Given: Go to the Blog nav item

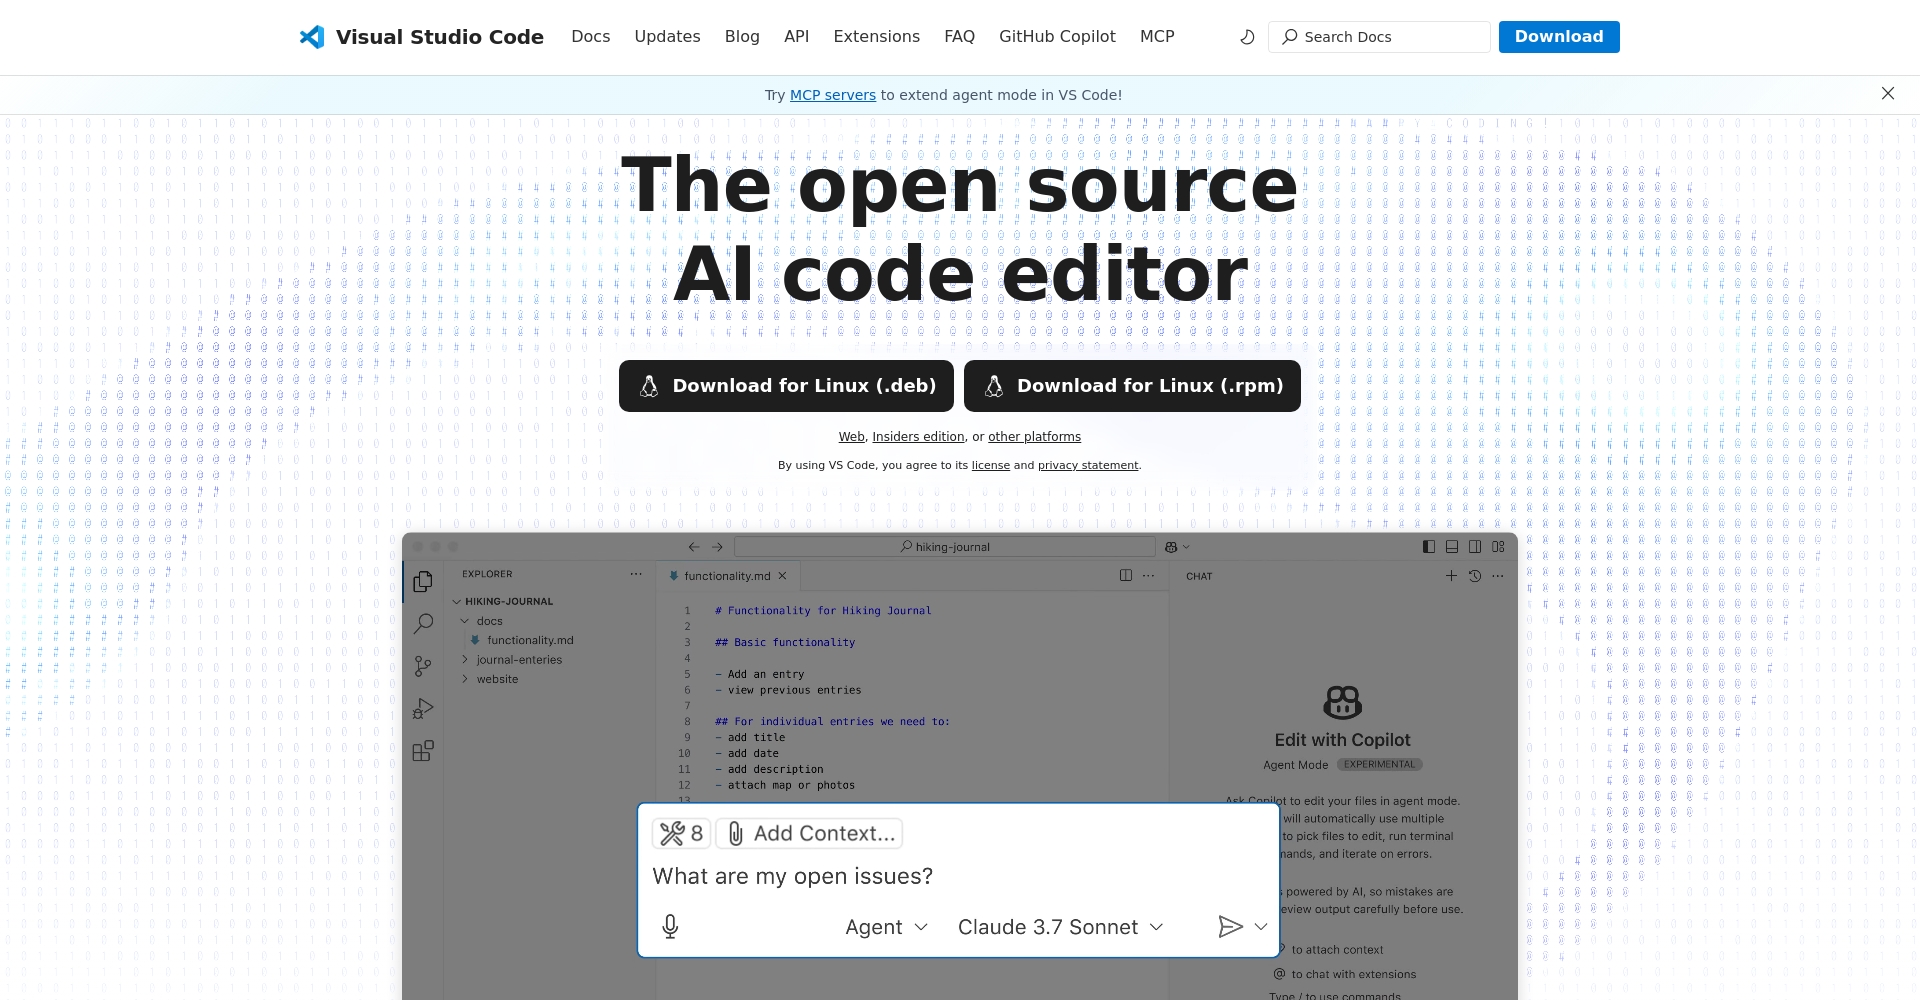Looking at the screenshot, I should (x=742, y=37).
